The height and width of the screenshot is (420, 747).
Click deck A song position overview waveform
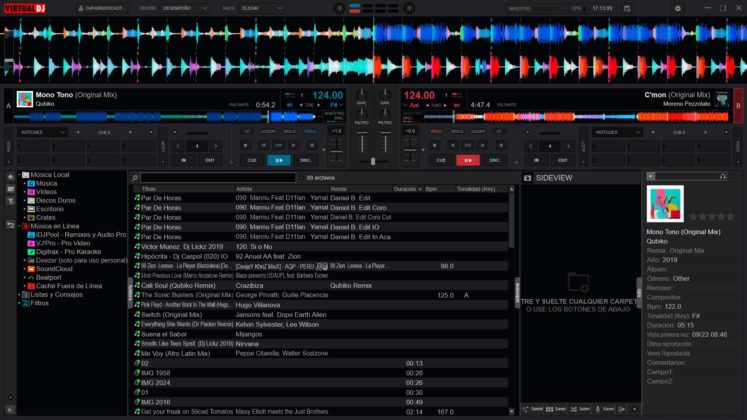[x=164, y=116]
